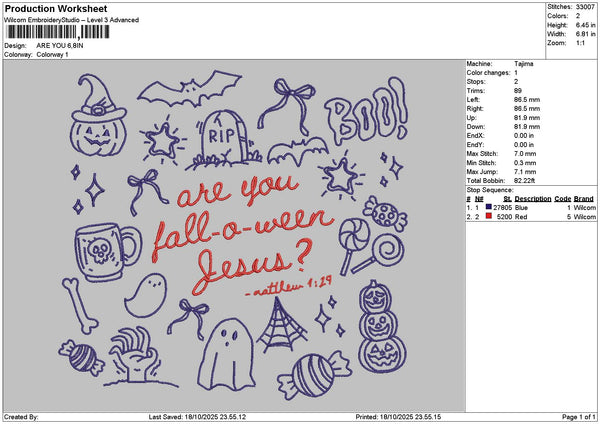Click the 'Wilcom EmbroideryStudio – Level 3 Advanced' text
600x424 pixels.
point(72,20)
